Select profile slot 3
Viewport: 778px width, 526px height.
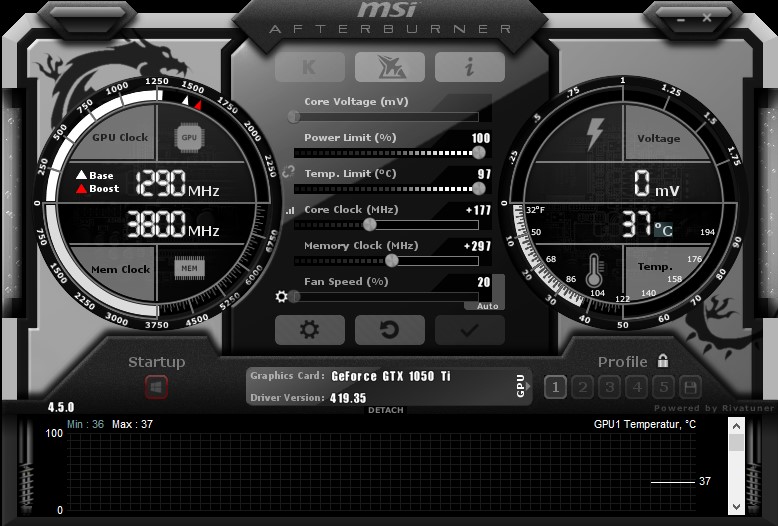610,387
